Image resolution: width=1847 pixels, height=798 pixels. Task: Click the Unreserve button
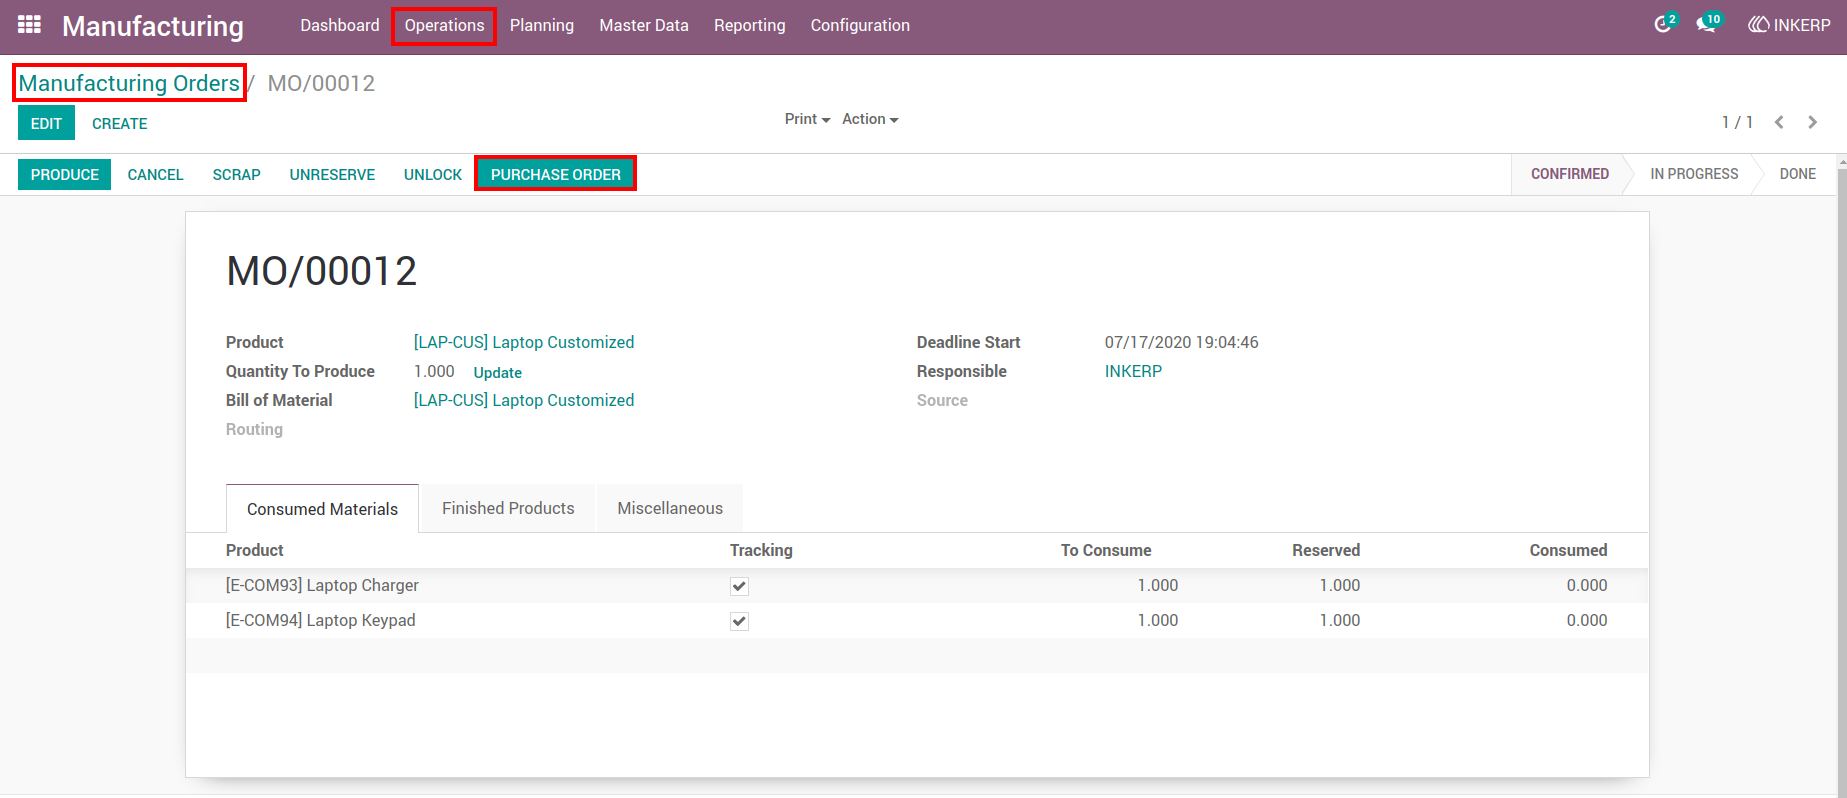click(x=332, y=174)
